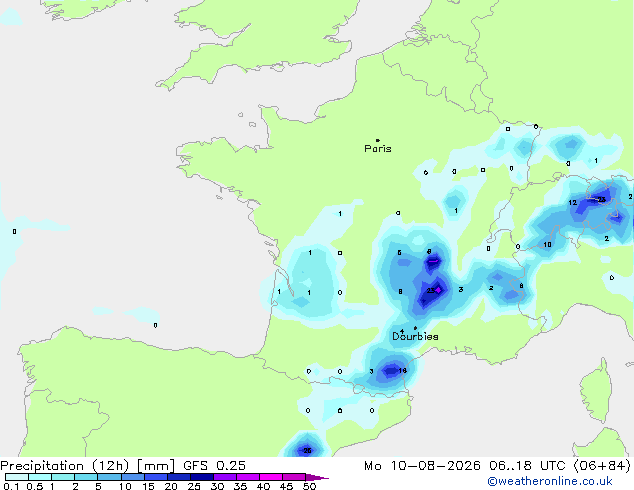The height and width of the screenshot is (490, 634).
Task: Click the value 12 over Switzerland
Action: (x=573, y=203)
